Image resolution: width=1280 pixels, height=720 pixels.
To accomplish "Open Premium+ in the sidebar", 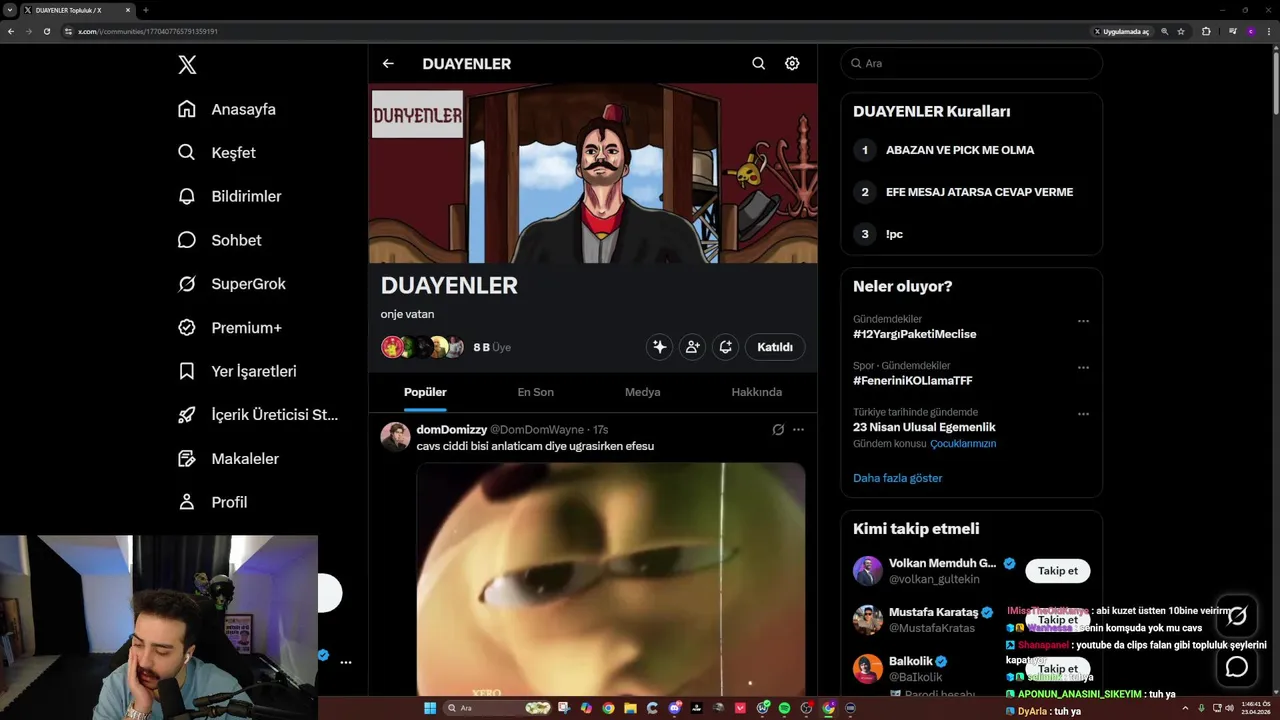I will click(229, 328).
